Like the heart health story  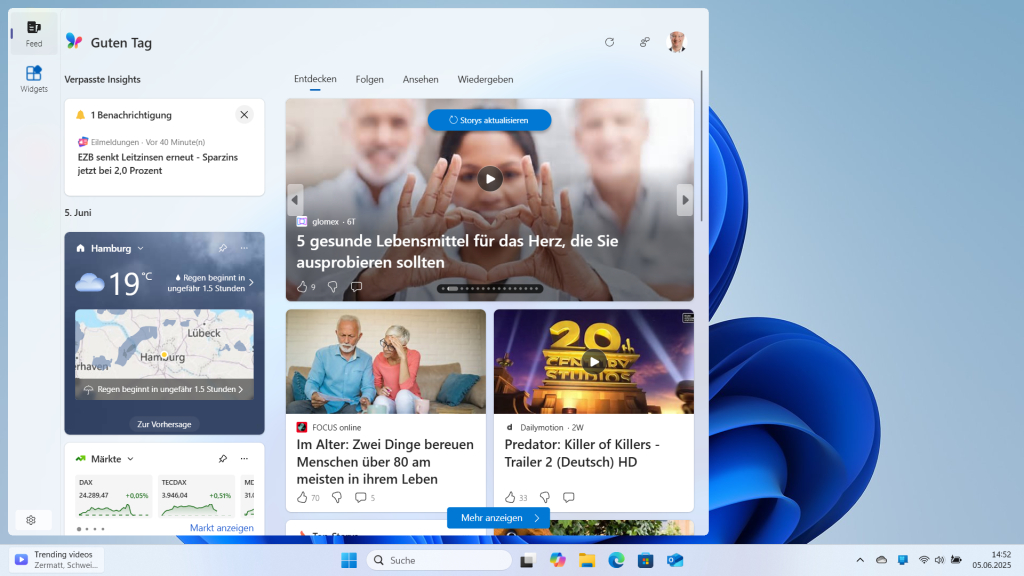pyautogui.click(x=302, y=287)
